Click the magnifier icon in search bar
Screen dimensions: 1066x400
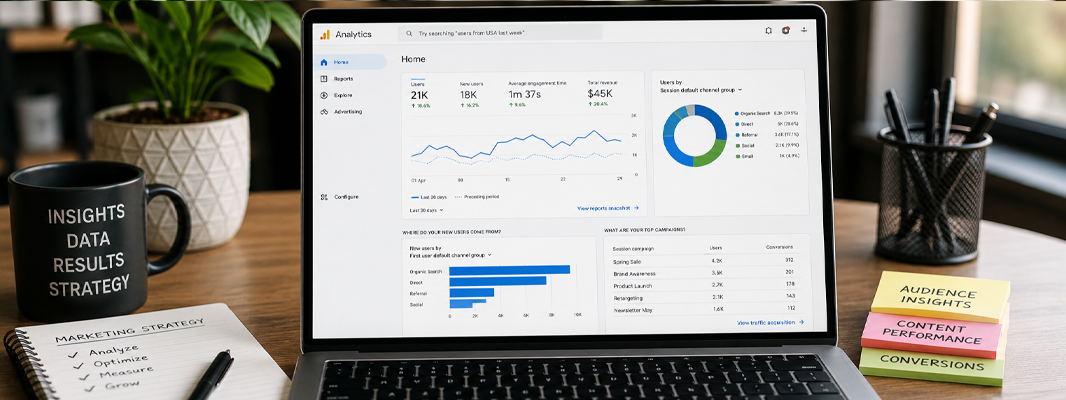pos(409,33)
